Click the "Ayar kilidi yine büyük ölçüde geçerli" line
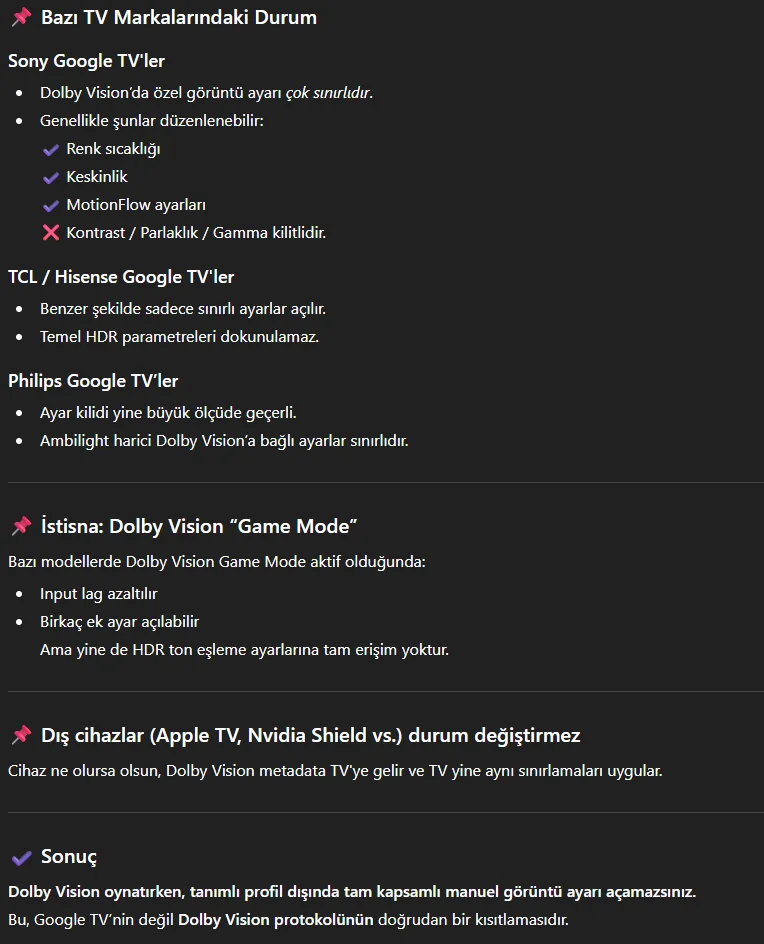This screenshot has height=944, width=764. [x=168, y=413]
